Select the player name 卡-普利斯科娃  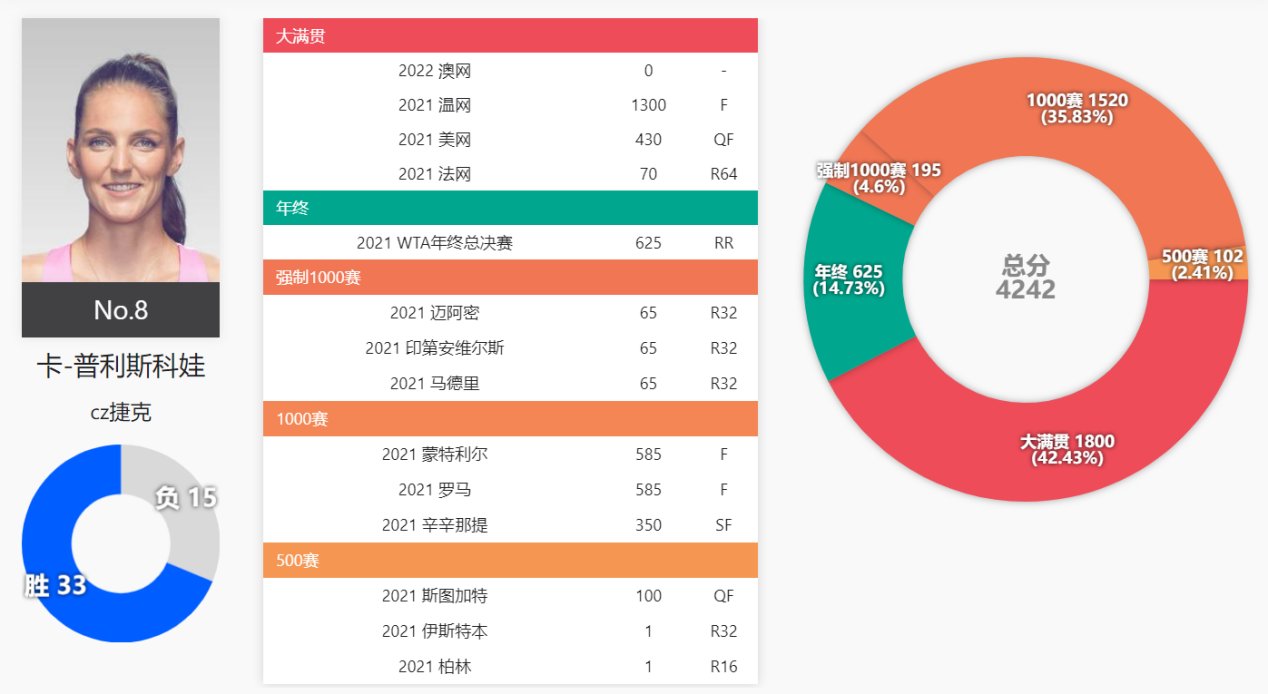[x=121, y=366]
